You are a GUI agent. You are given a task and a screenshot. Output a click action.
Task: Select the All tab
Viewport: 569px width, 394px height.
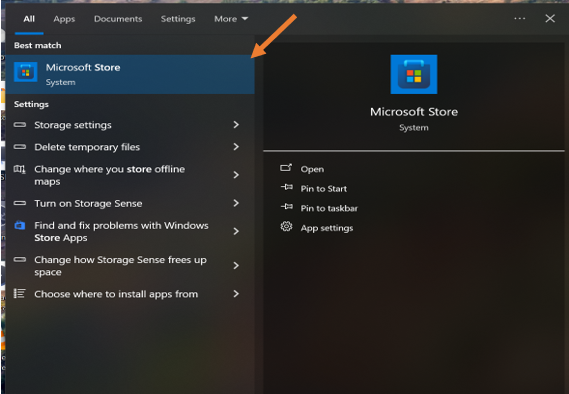coord(29,19)
